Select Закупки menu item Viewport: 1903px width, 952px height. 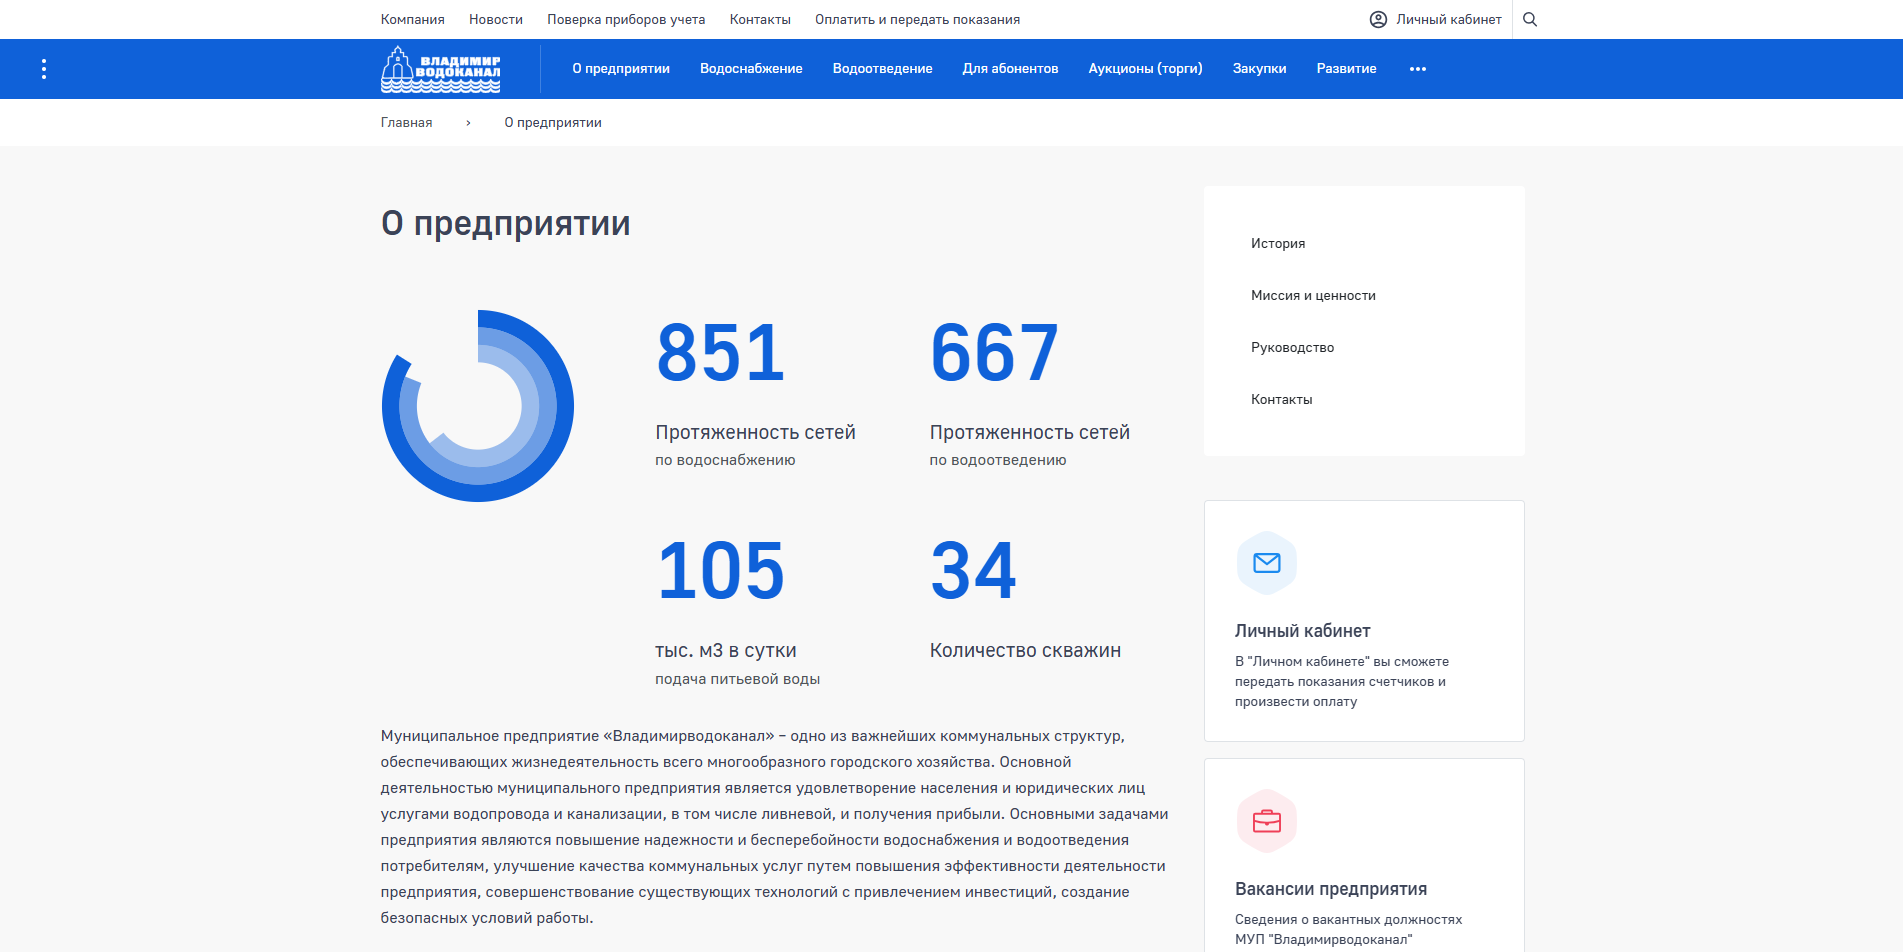(1259, 69)
